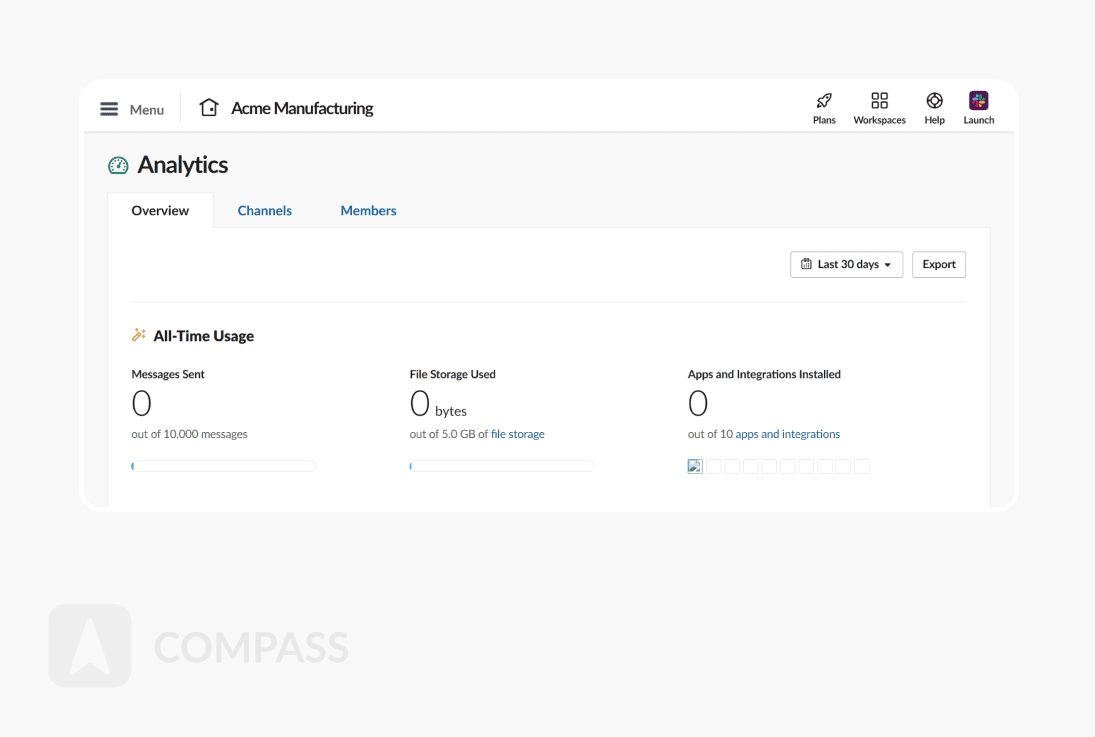Click the Messages Sent progress bar
The image size is (1095, 737).
point(224,466)
